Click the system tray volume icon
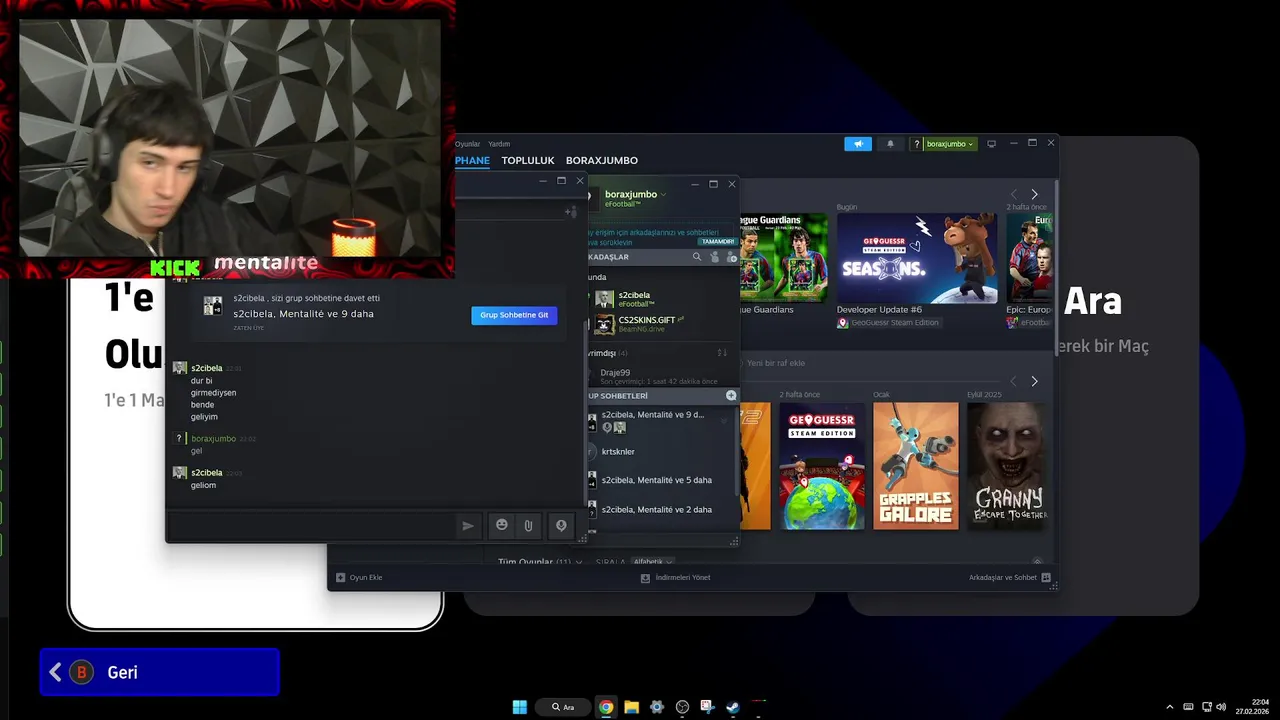 tap(1221, 707)
